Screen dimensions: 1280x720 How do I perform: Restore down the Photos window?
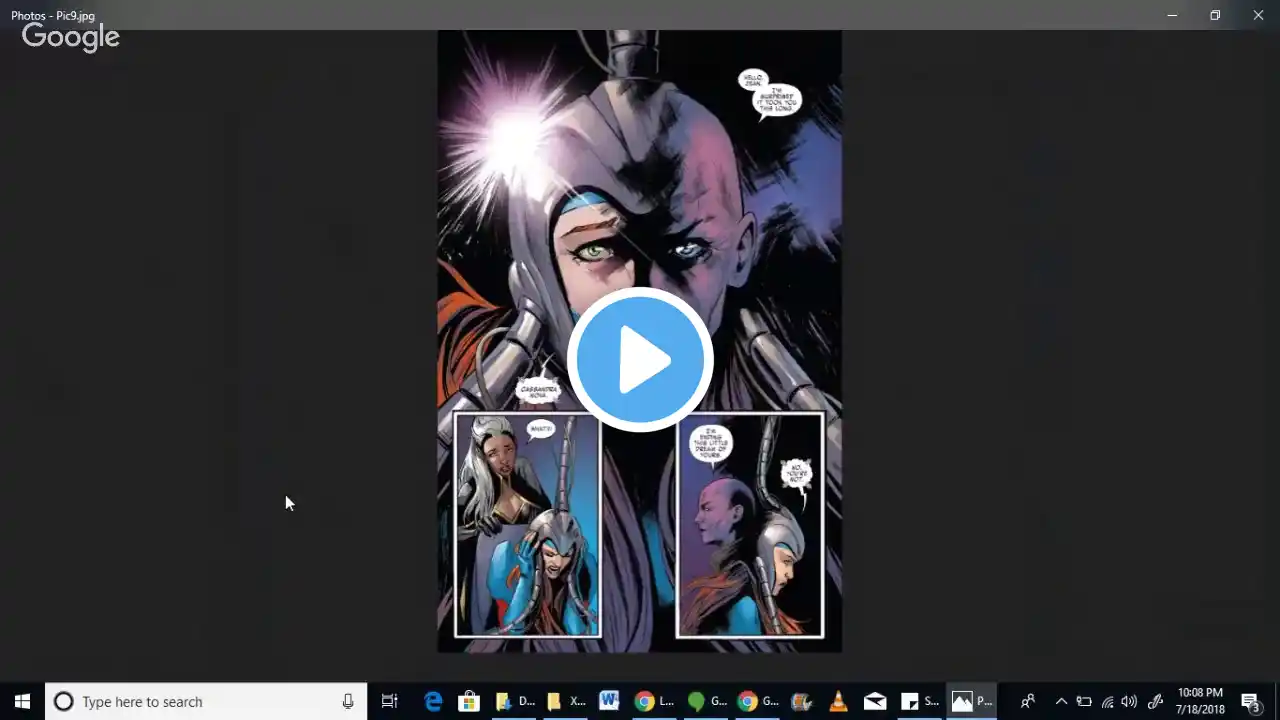[x=1215, y=15]
